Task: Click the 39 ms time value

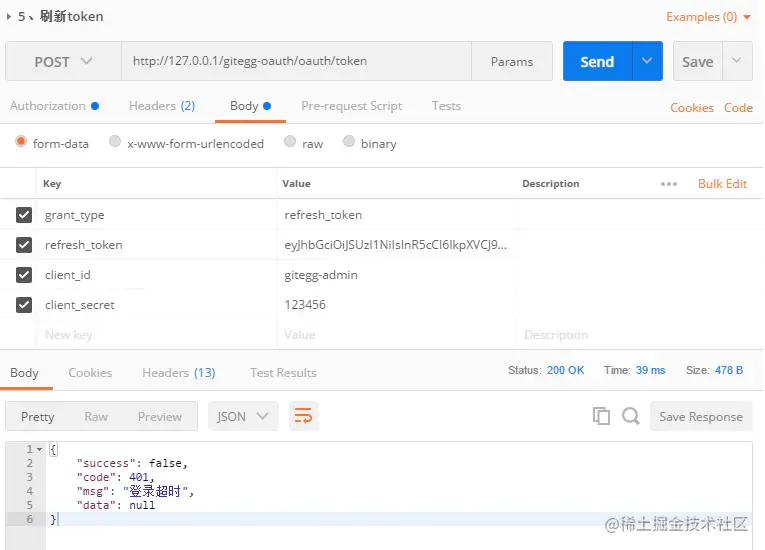Action: [x=650, y=370]
